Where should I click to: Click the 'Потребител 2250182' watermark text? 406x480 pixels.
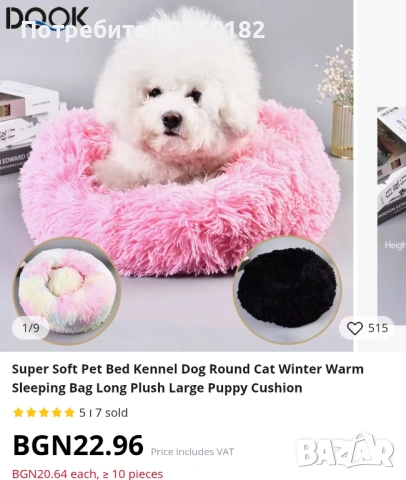pyautogui.click(x=143, y=30)
